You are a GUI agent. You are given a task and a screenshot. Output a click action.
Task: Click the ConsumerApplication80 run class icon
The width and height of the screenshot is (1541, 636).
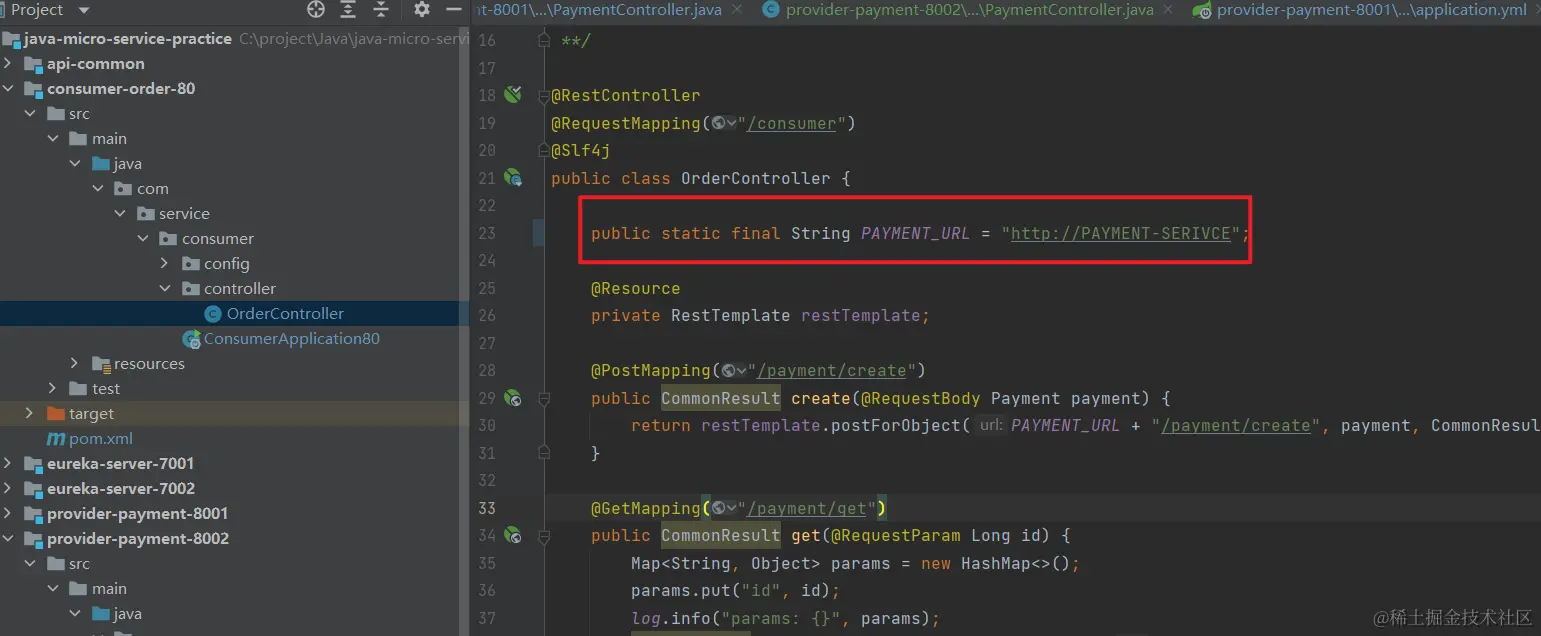click(191, 339)
